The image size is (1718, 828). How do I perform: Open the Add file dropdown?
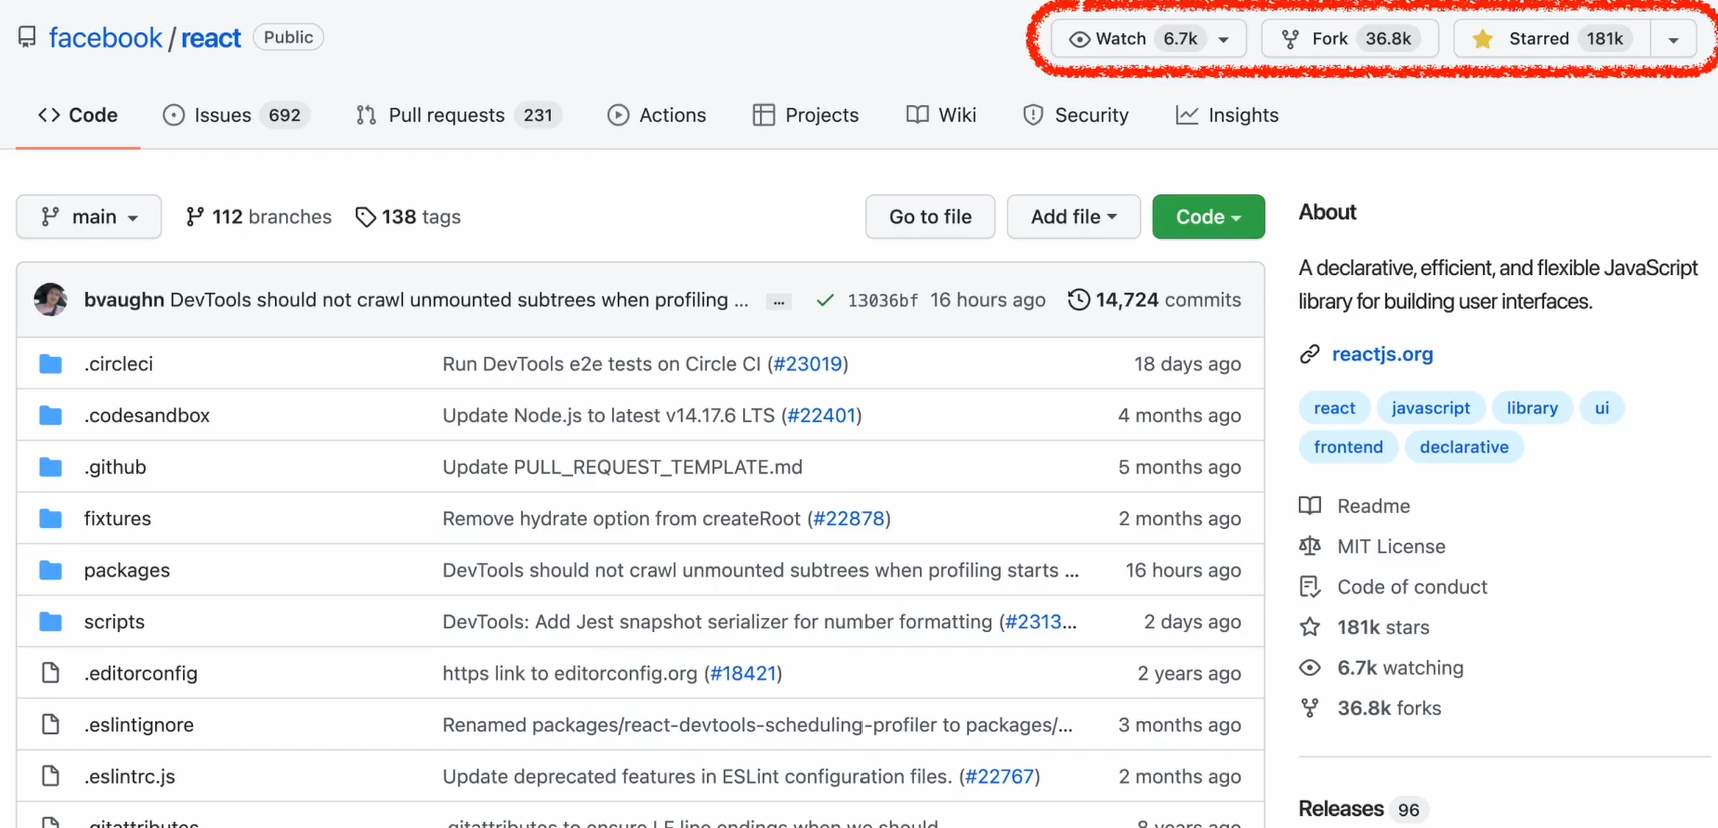[1073, 217]
